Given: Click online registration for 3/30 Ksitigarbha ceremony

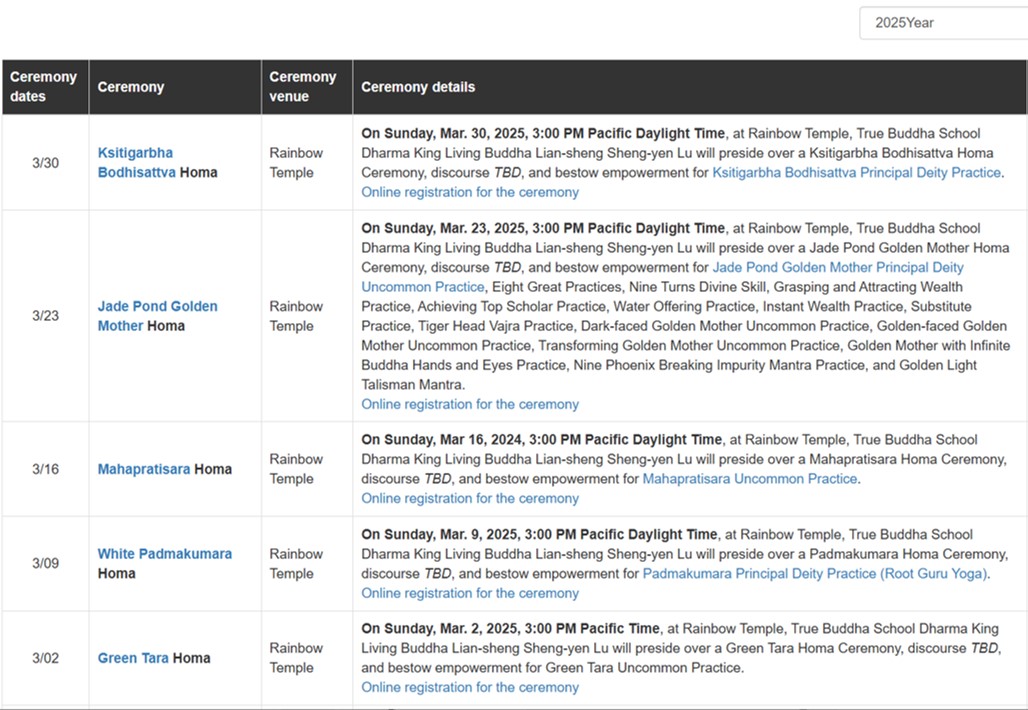Looking at the screenshot, I should point(470,192).
